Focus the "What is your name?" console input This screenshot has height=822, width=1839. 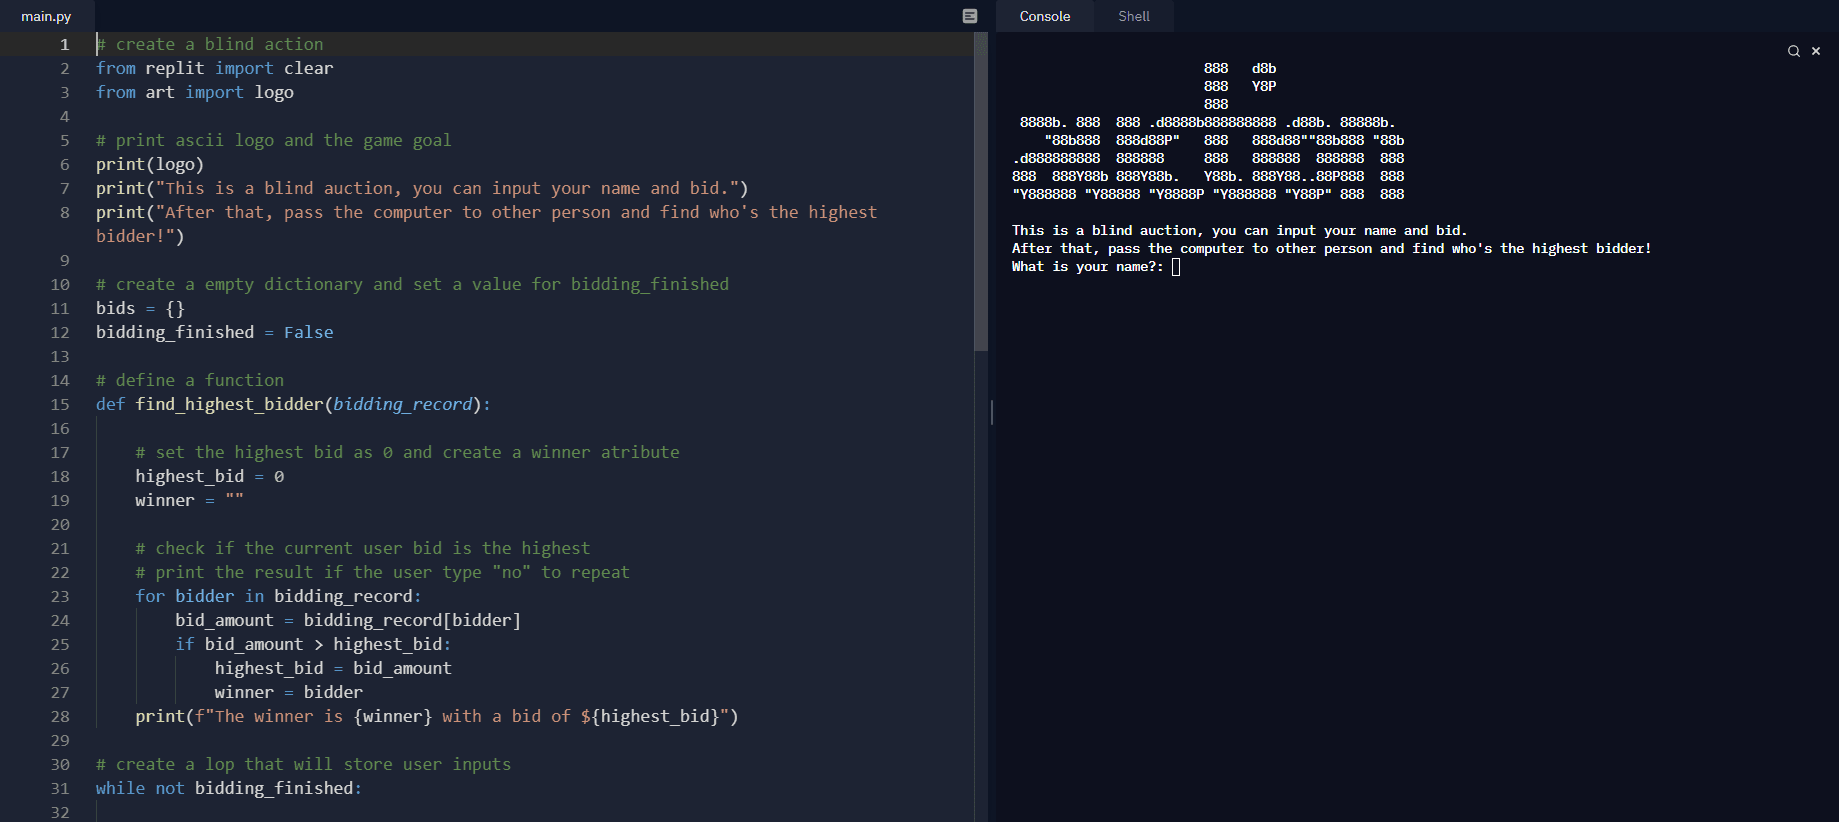click(1176, 267)
